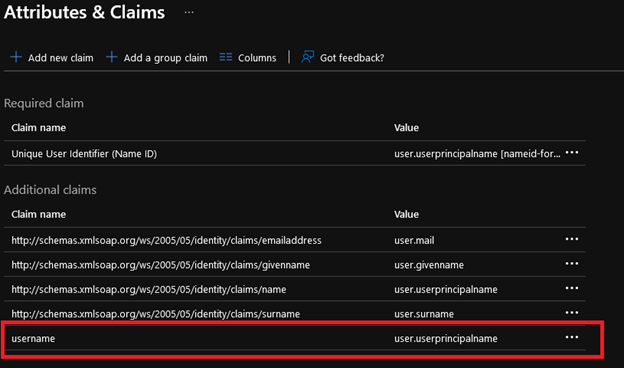
Task: Click the user.surname value
Action: coord(424,314)
